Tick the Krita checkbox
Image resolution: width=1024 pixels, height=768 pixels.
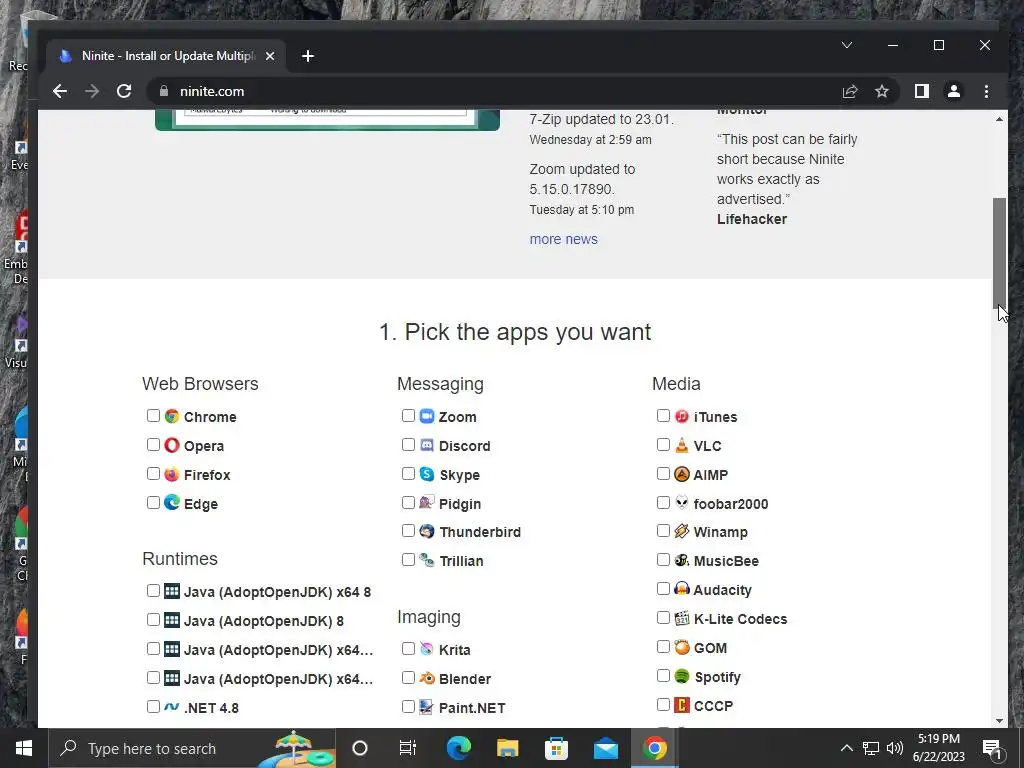(x=408, y=648)
